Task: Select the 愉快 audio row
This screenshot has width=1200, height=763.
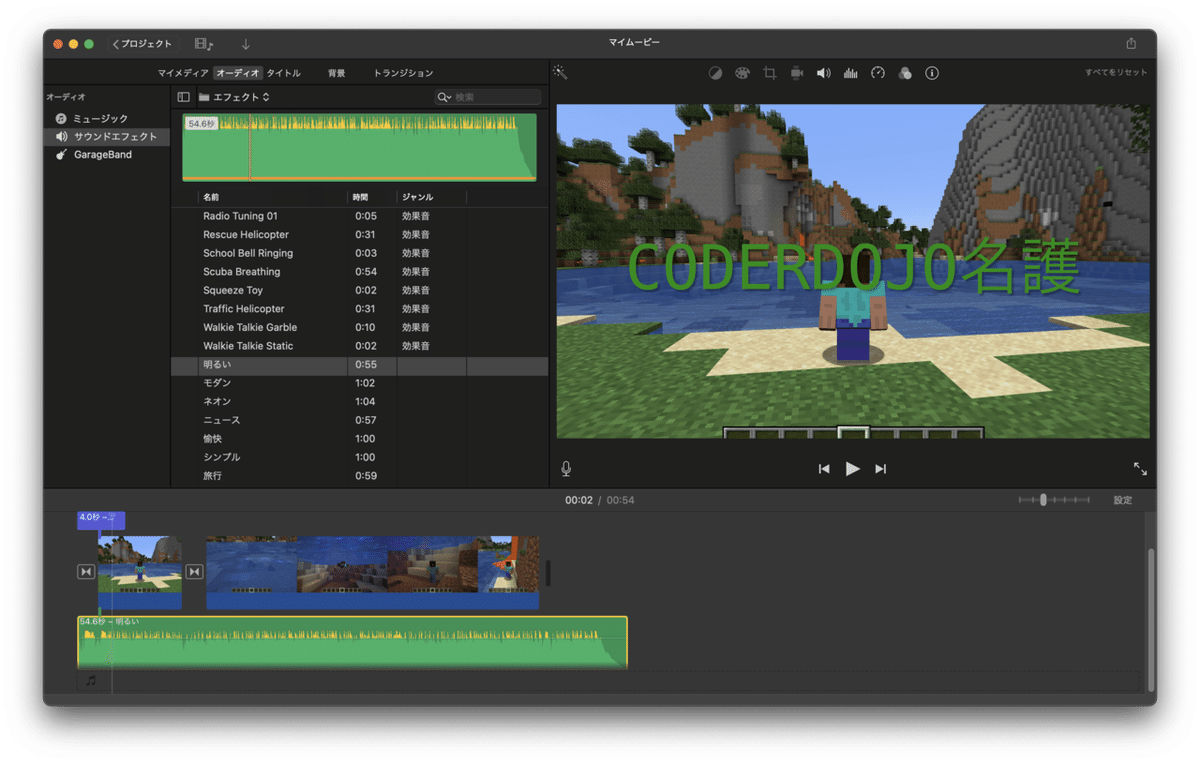Action: pos(359,438)
